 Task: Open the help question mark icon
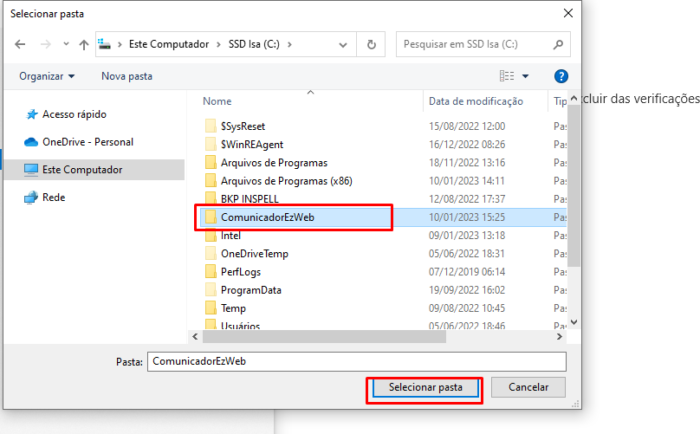(561, 76)
